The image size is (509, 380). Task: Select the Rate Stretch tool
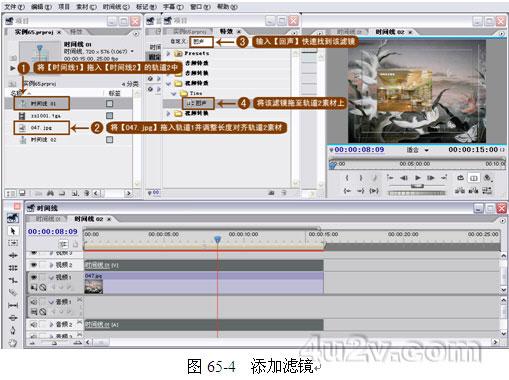[13, 280]
